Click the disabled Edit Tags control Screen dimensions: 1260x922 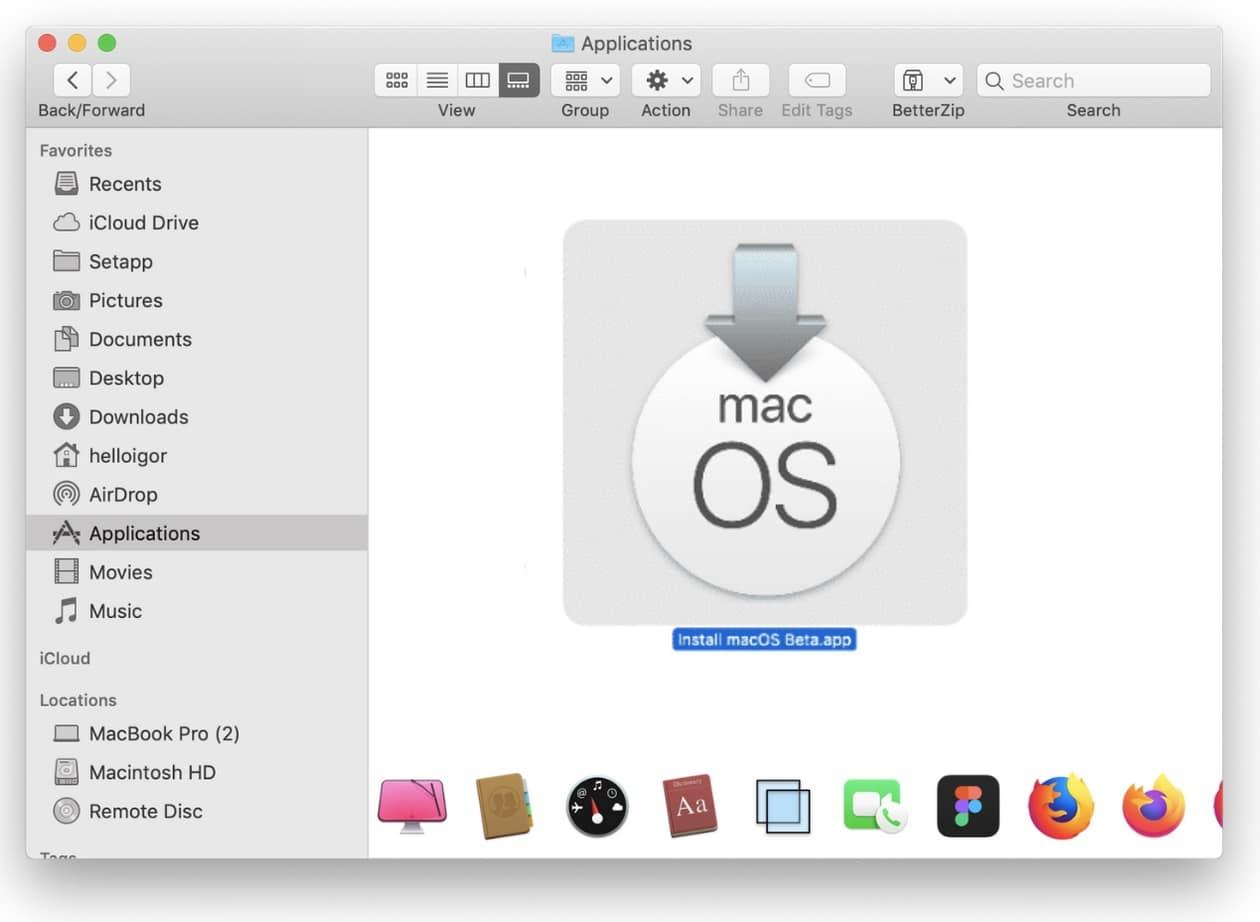(x=816, y=80)
